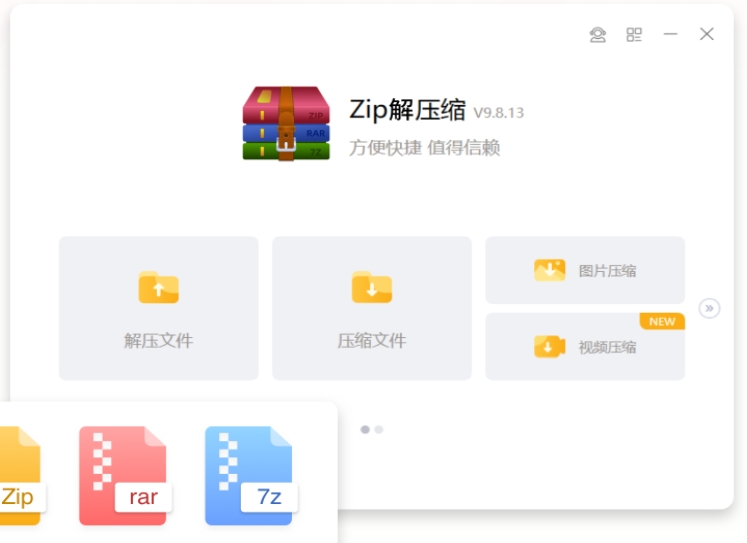Click the Zip解压缩 app title
747x543 pixels.
(x=407, y=110)
